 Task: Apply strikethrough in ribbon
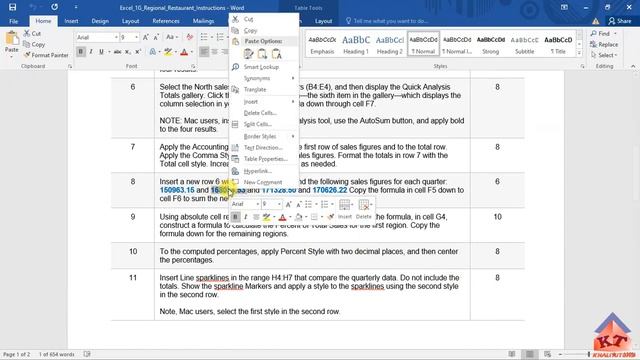click(x=117, y=52)
